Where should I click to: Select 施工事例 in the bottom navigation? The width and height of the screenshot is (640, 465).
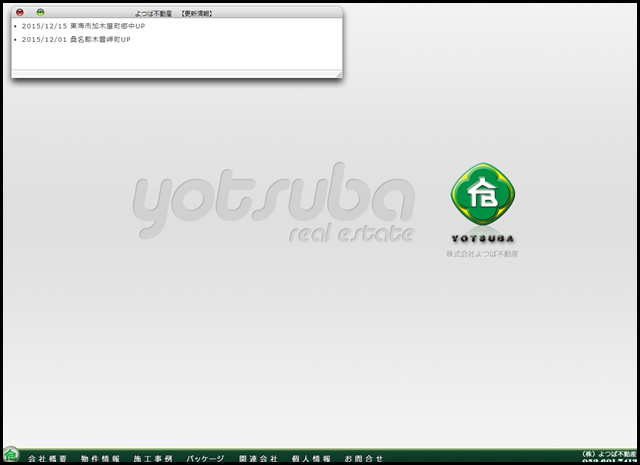[153, 458]
